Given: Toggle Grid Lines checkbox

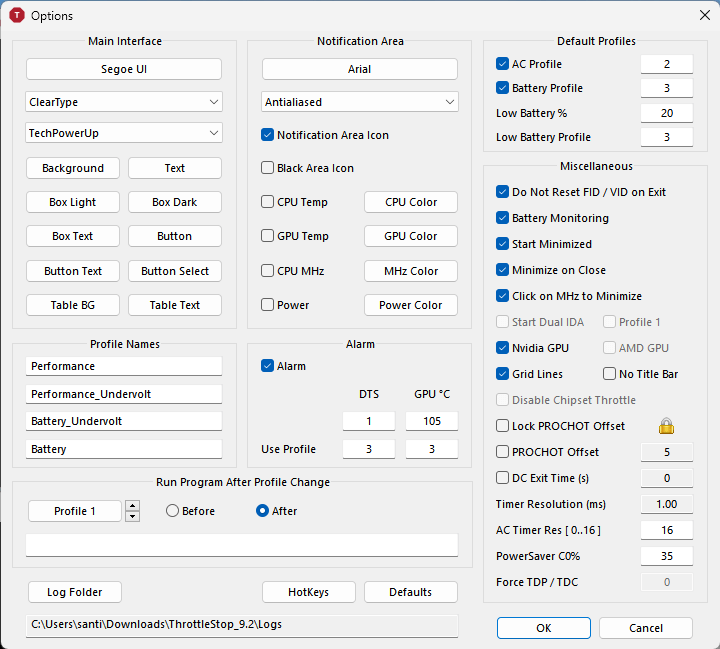Looking at the screenshot, I should (502, 374).
